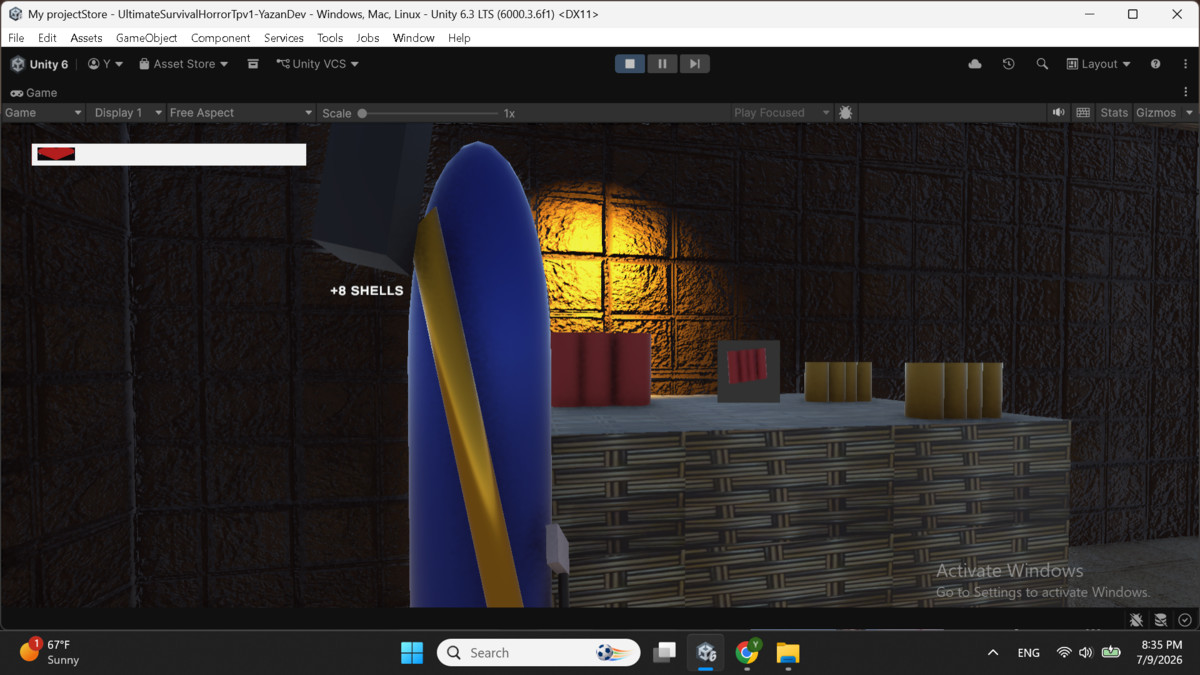Click the white health bar in game
Screen dimensions: 1200x675
tap(169, 154)
